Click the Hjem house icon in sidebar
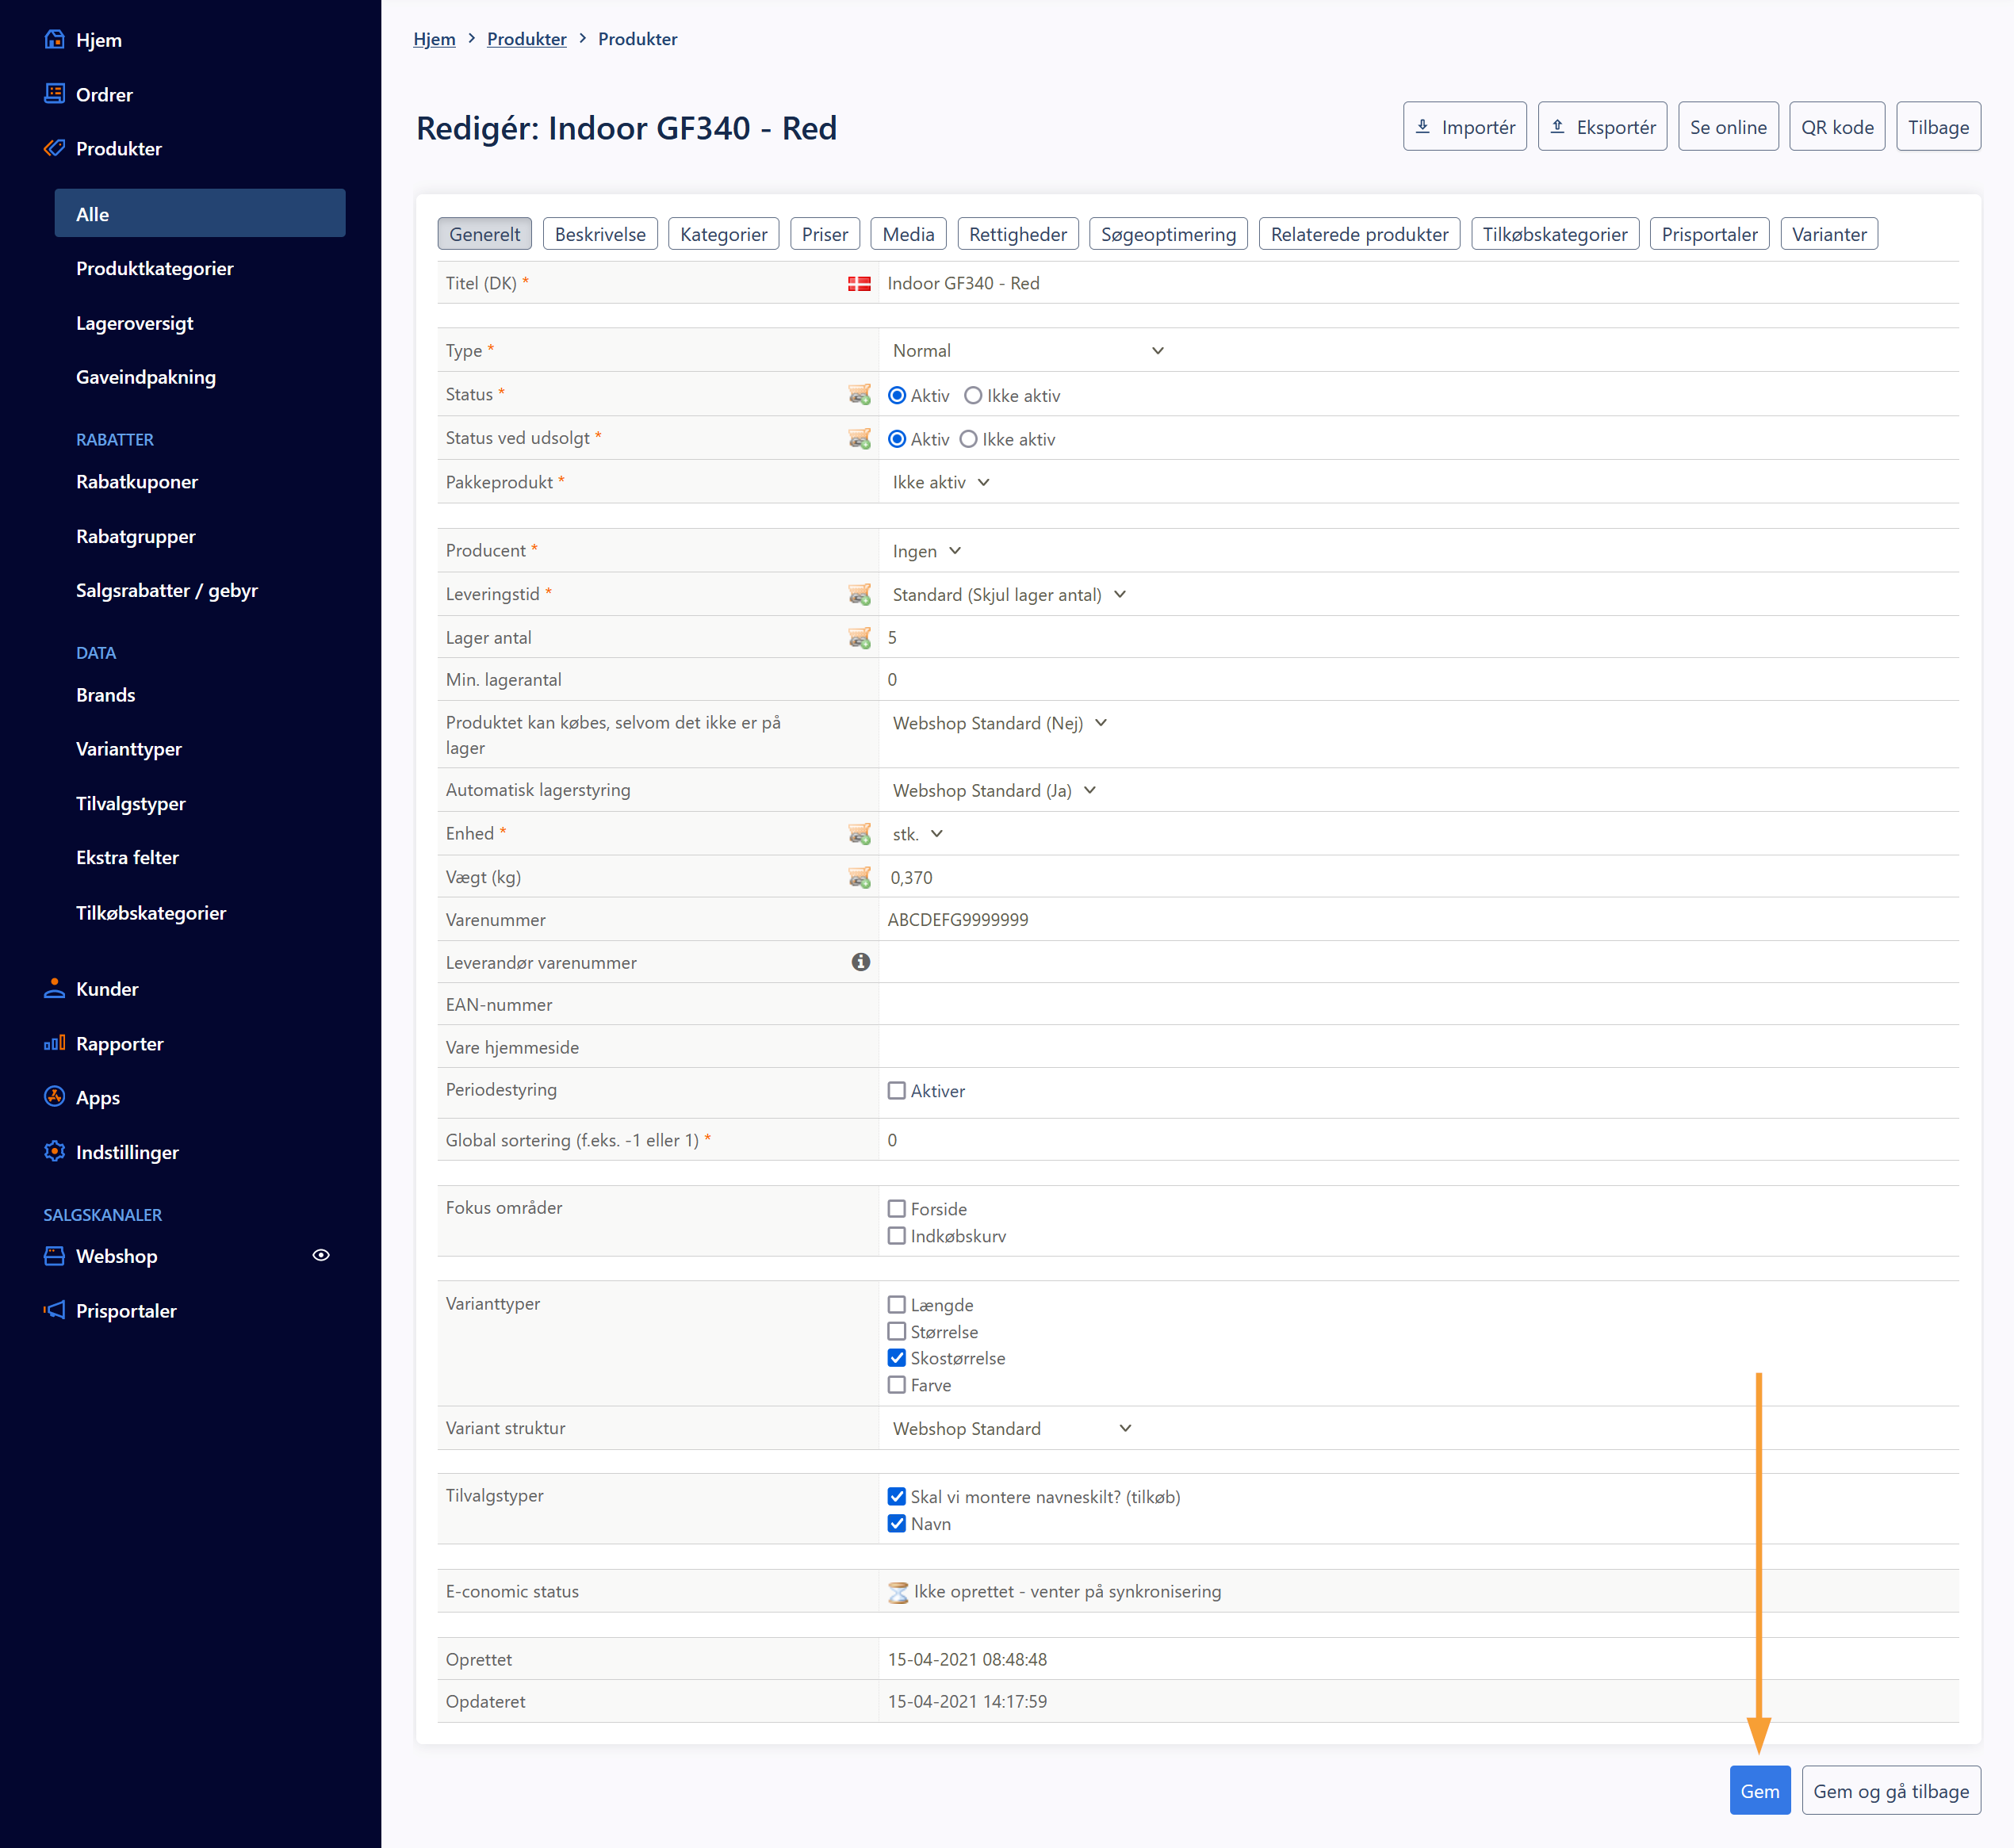Screen dimensions: 2014x1848 point(55,40)
